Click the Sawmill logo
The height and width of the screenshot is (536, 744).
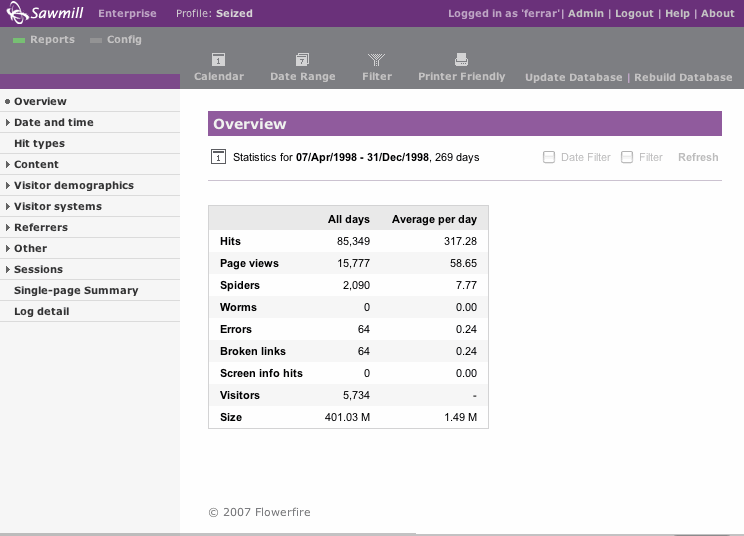[44, 14]
